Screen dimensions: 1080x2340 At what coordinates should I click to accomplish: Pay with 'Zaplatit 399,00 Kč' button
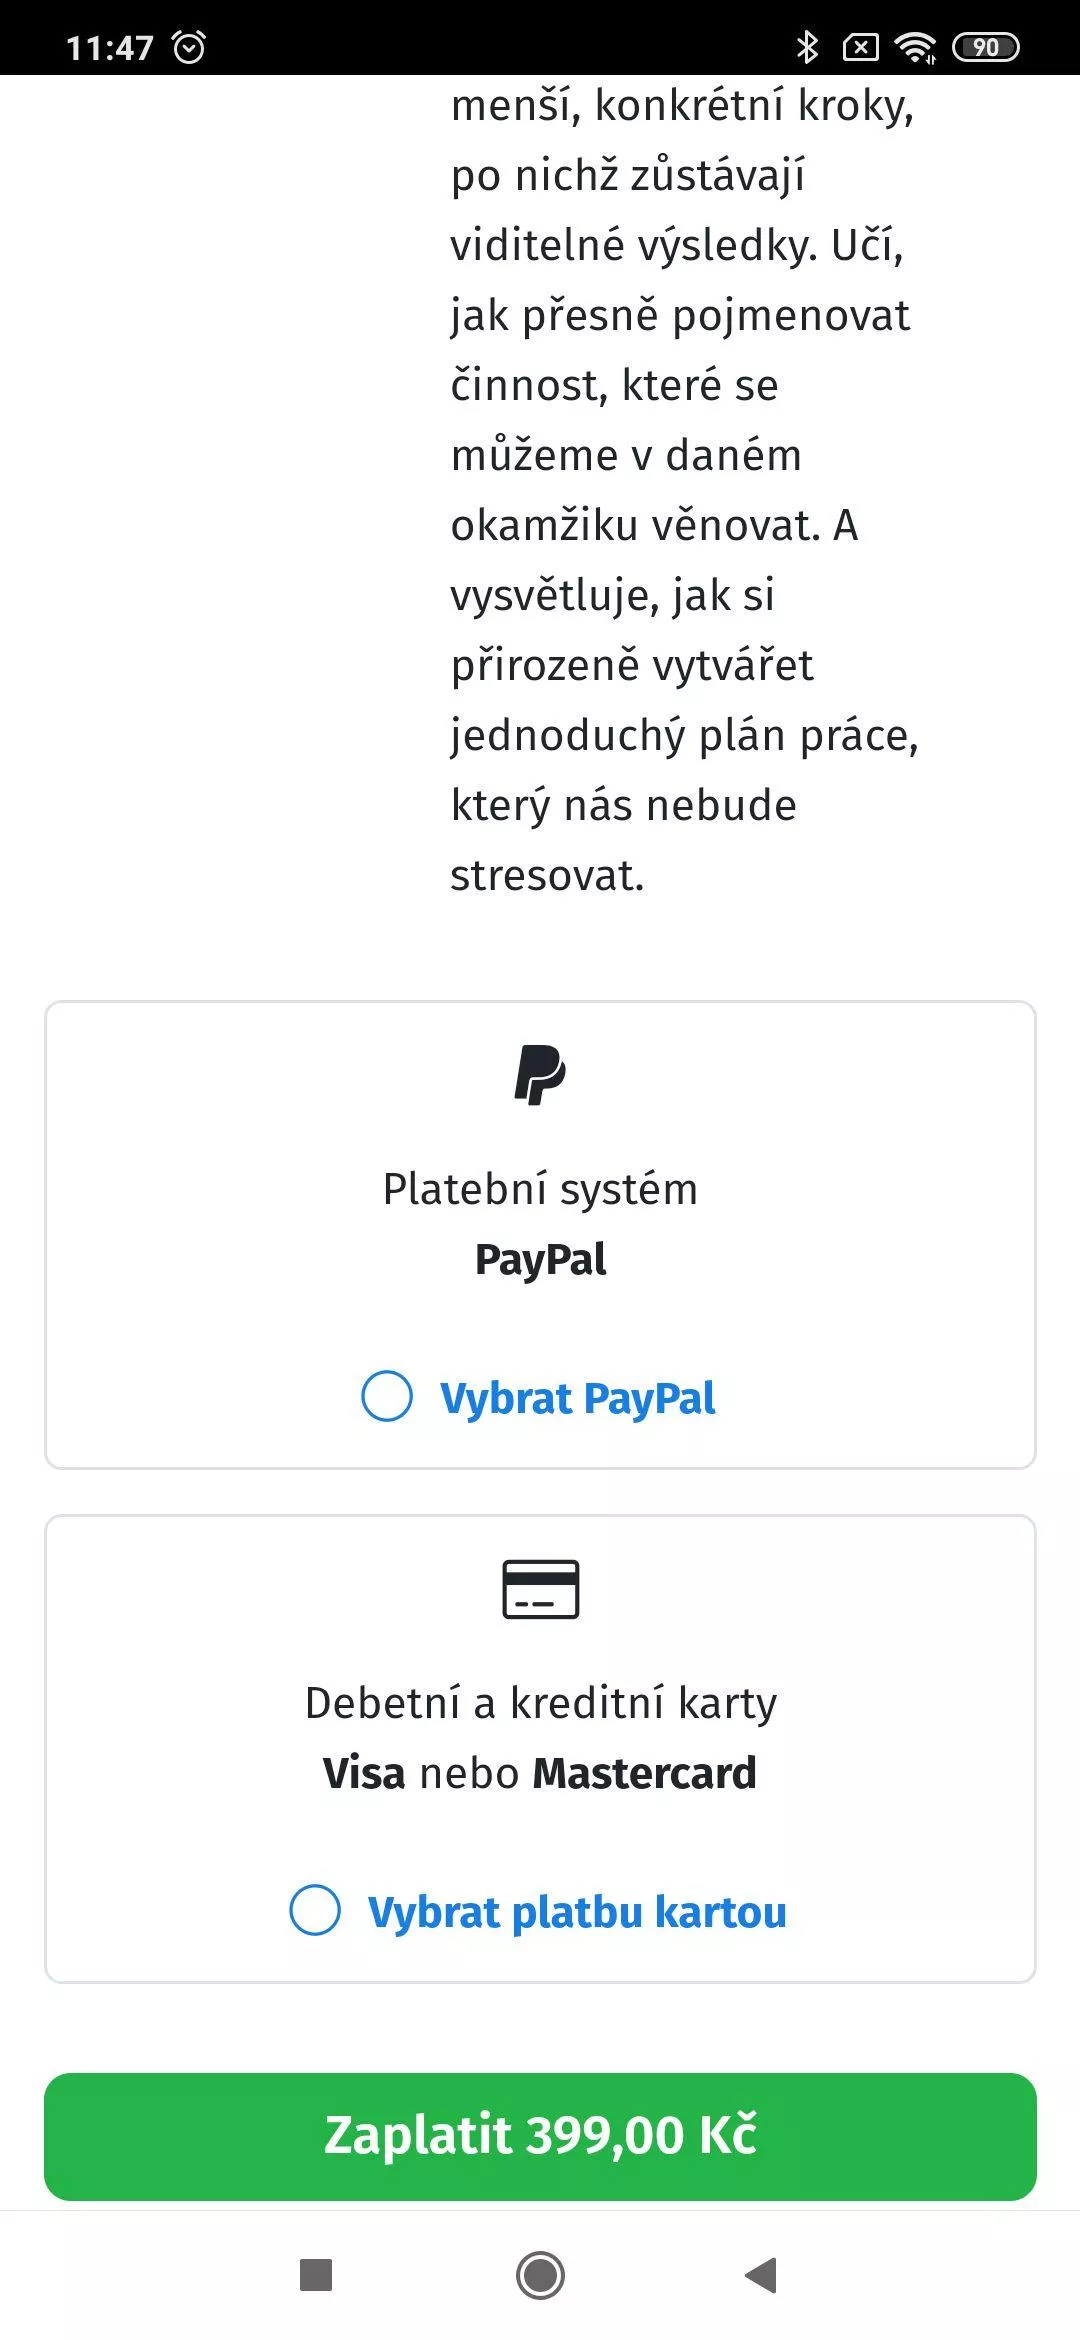pos(540,2136)
